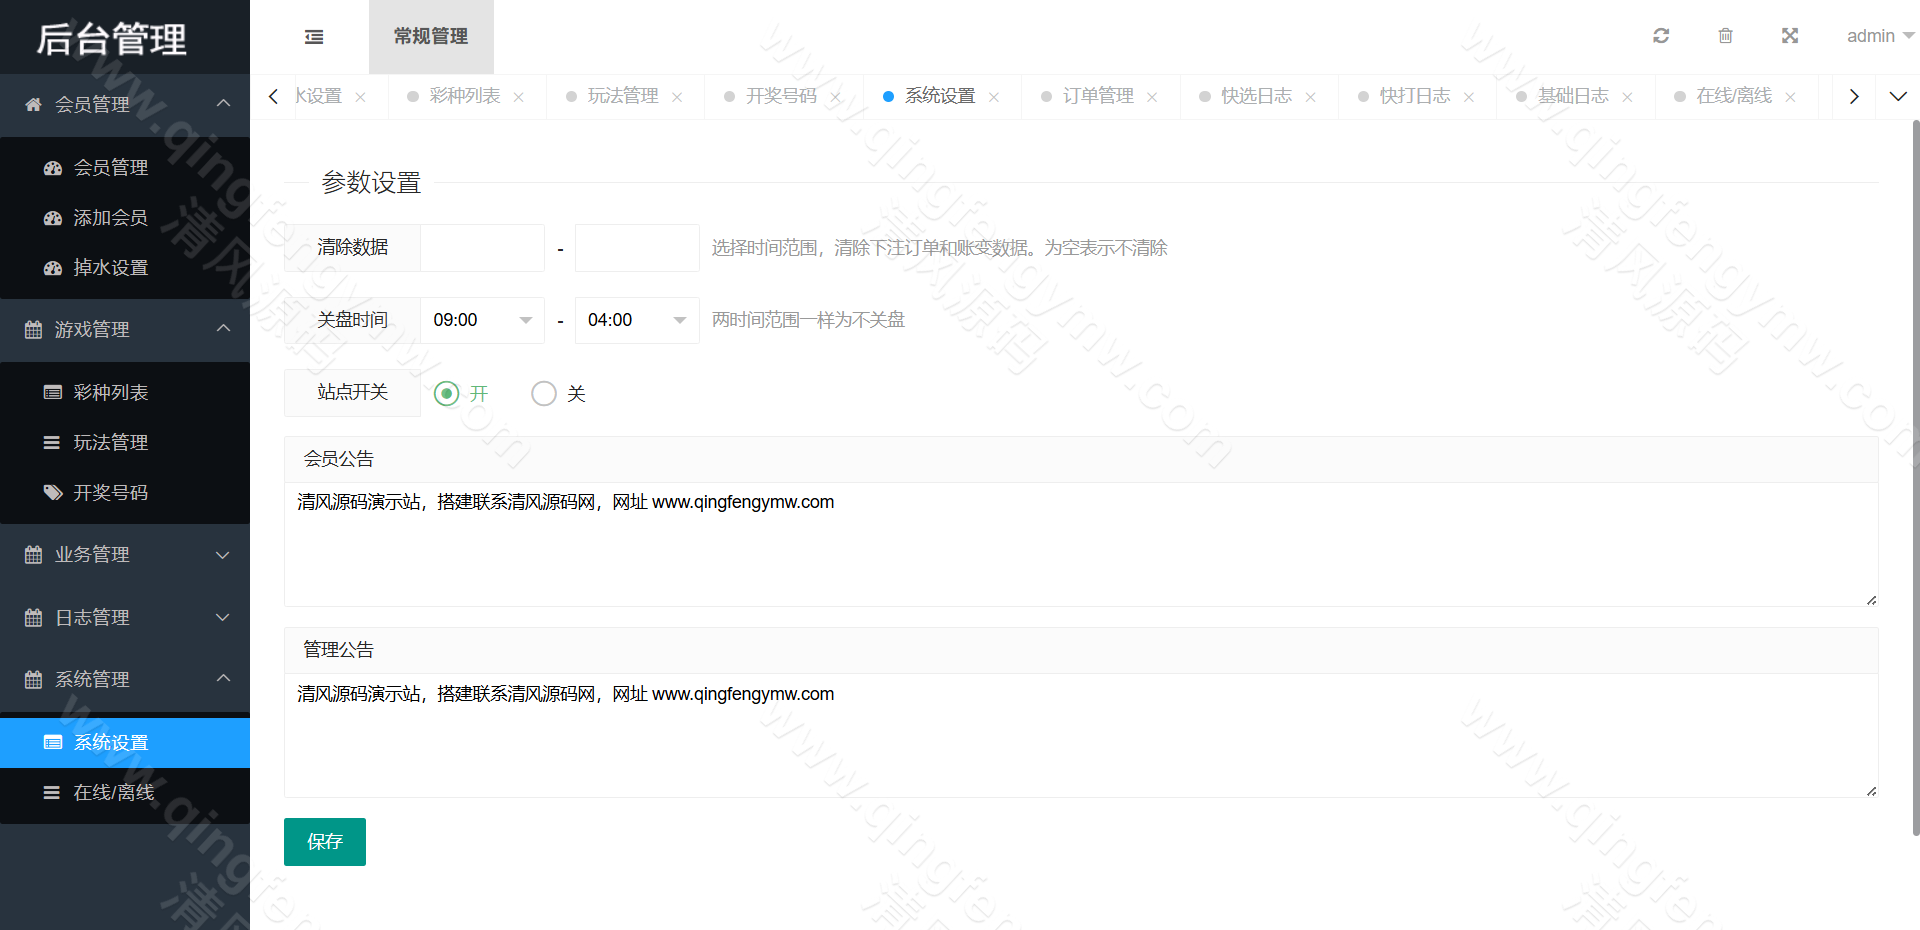Click the first 清除数据 date input field
This screenshot has height=930, width=1920.
tap(482, 247)
